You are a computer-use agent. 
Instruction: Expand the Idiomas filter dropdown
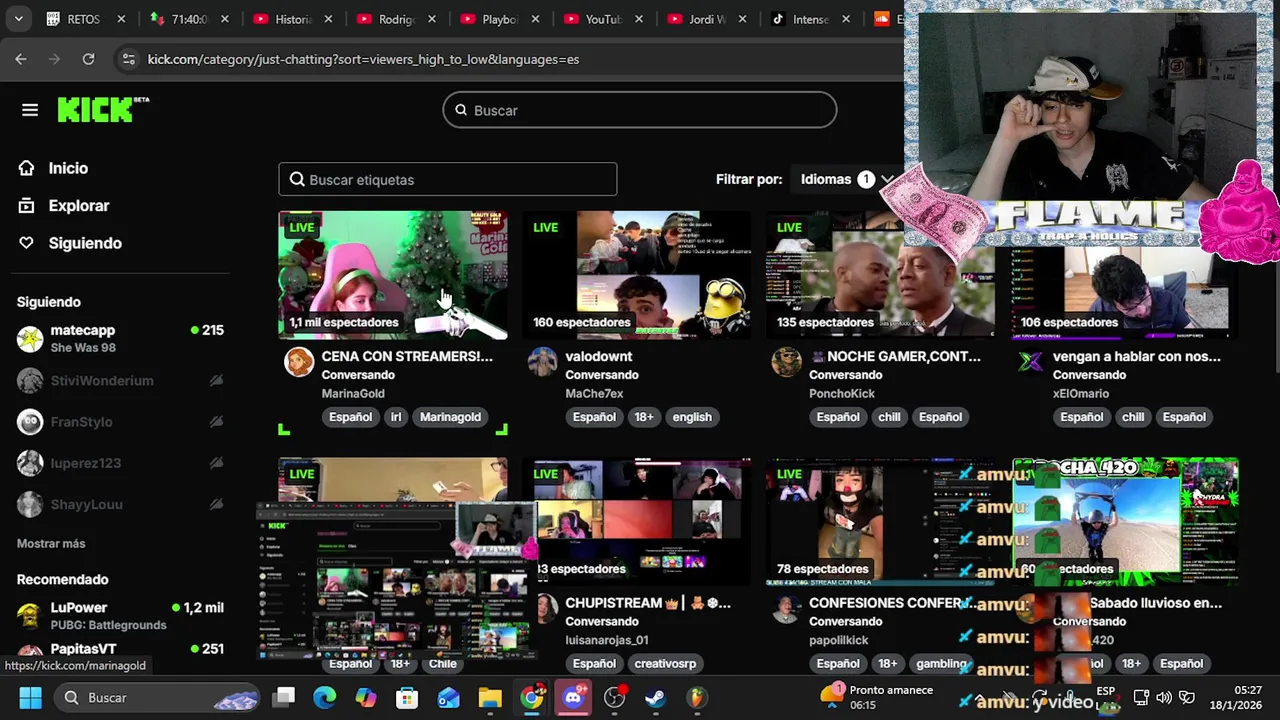click(847, 179)
